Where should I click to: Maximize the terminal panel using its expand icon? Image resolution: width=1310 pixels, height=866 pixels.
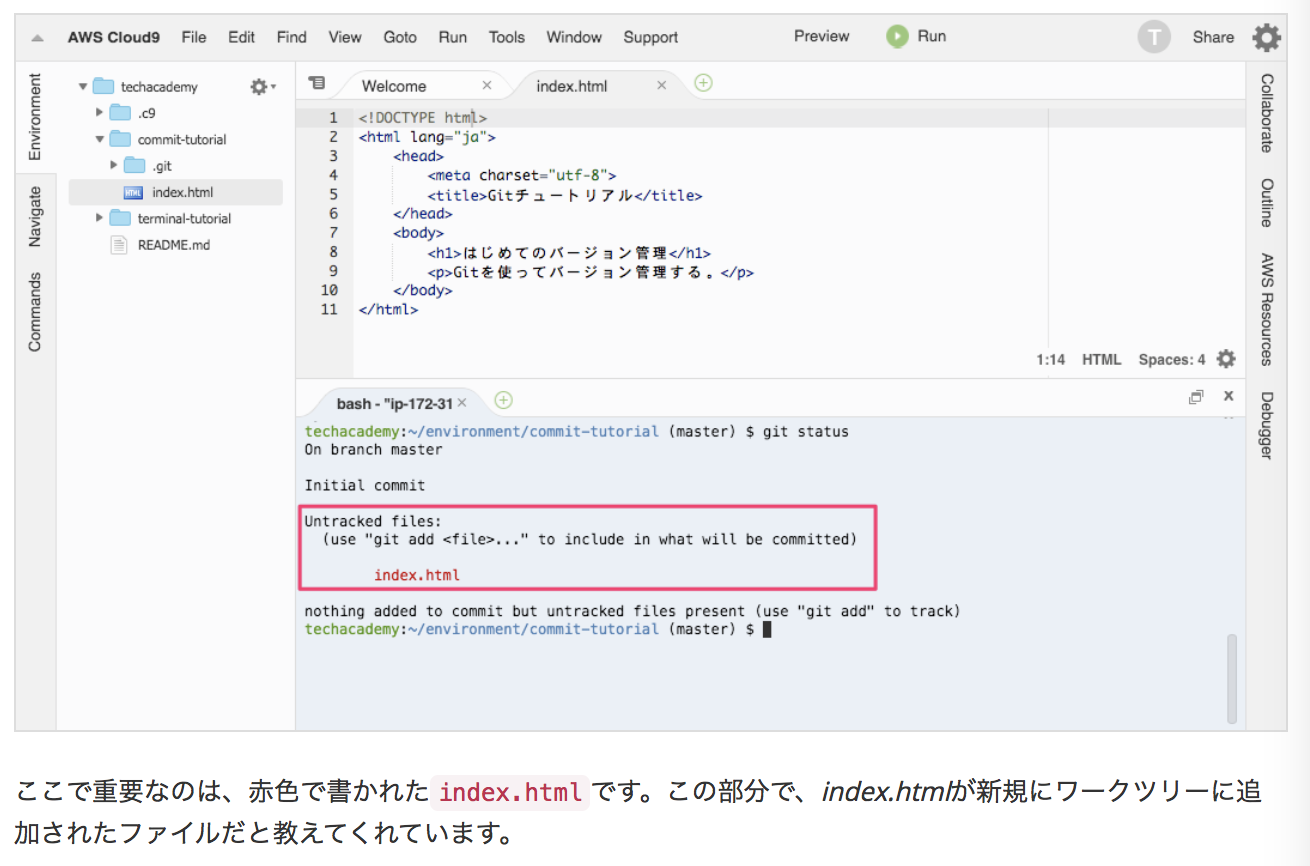click(1196, 396)
